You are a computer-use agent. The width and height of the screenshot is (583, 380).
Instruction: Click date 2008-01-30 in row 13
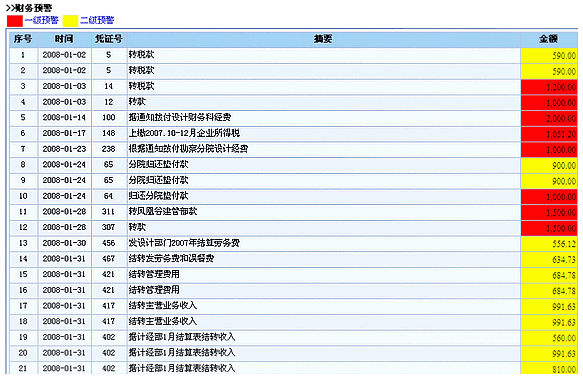[64, 243]
